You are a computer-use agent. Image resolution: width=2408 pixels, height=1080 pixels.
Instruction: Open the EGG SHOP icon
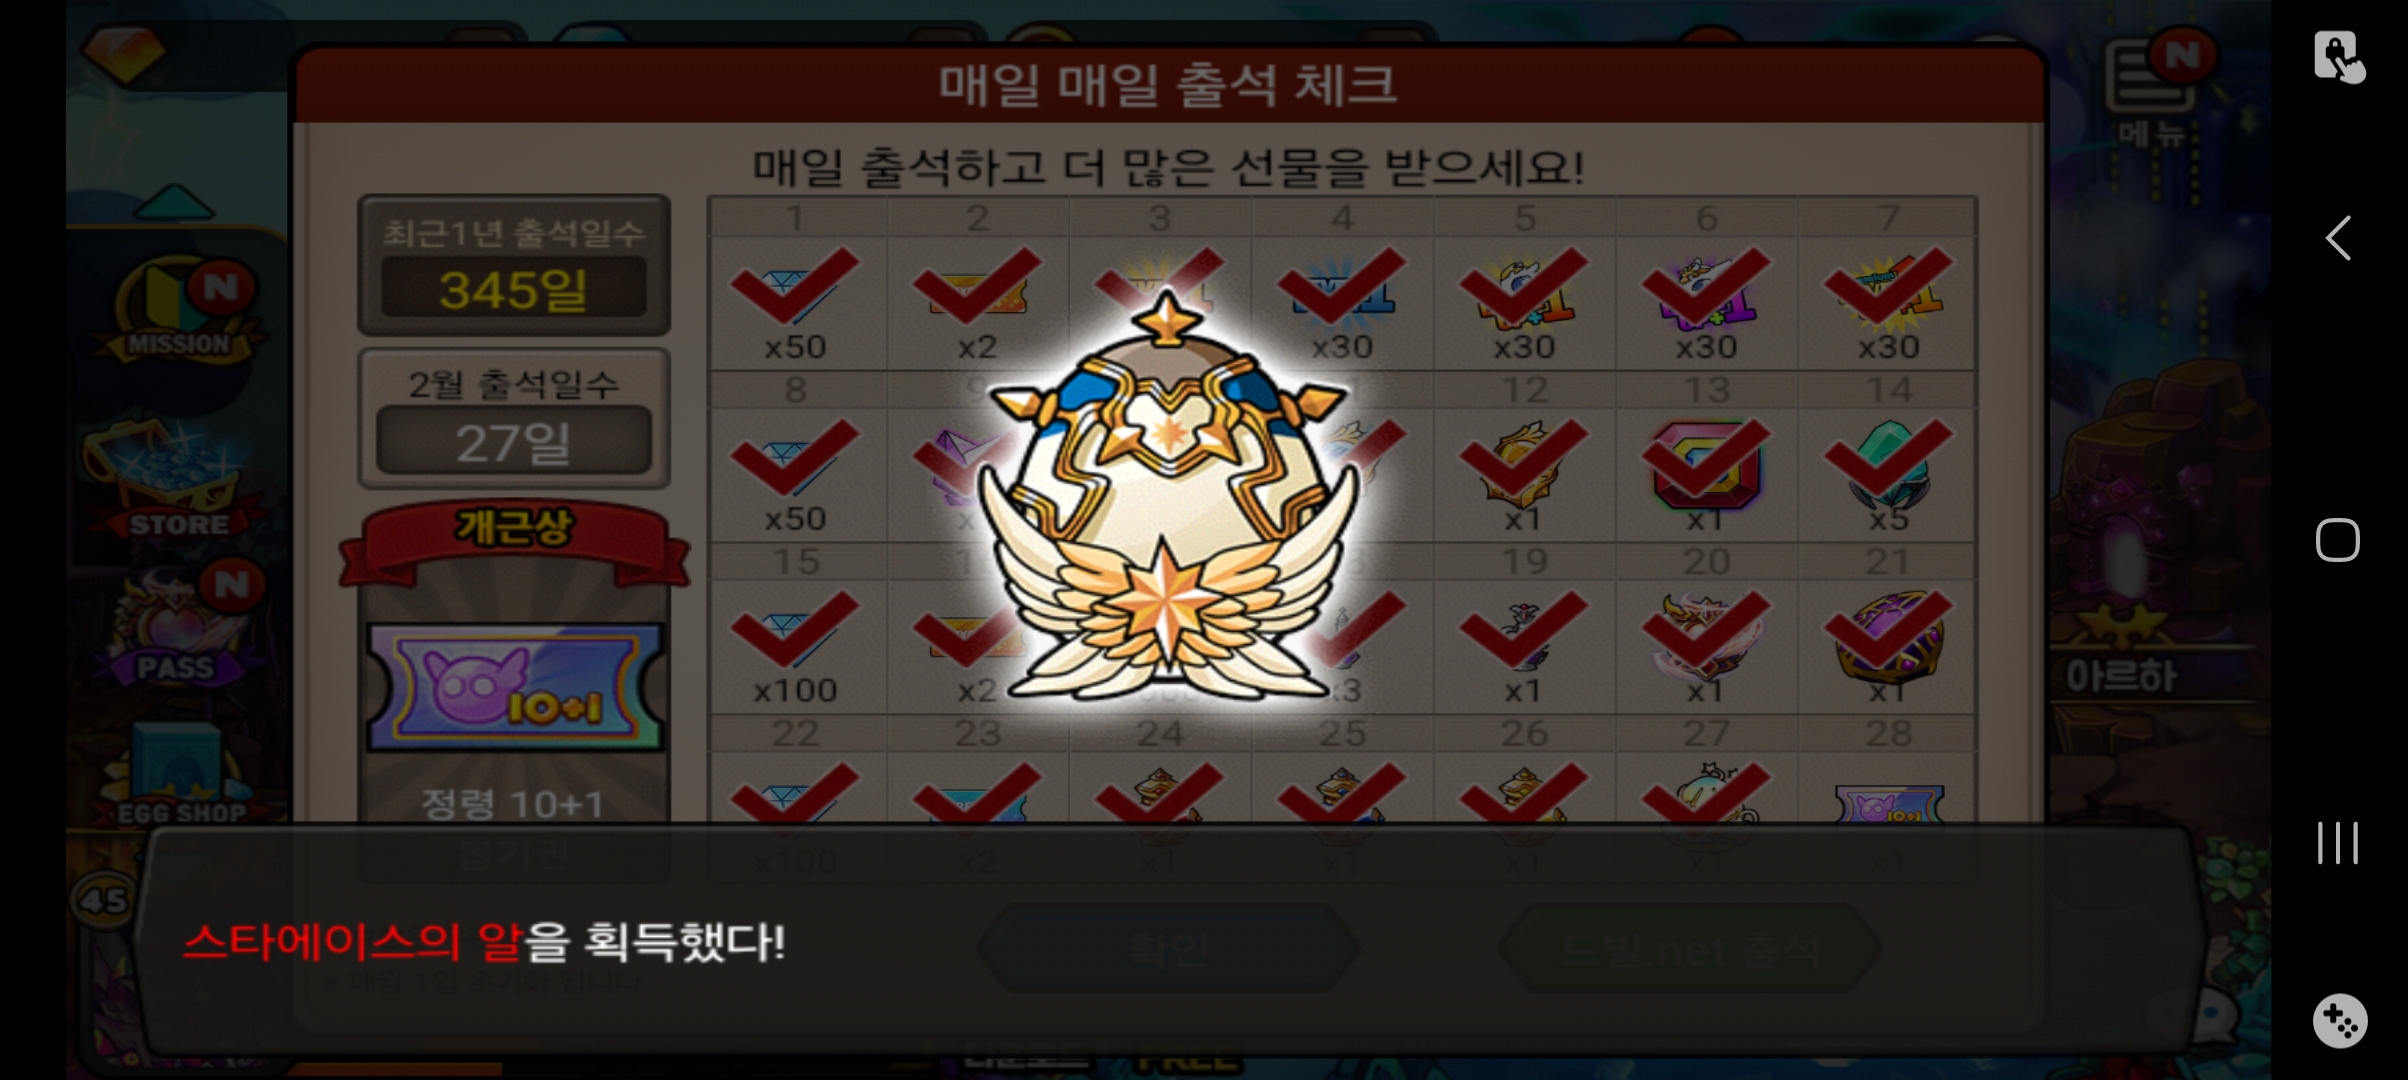coord(180,775)
